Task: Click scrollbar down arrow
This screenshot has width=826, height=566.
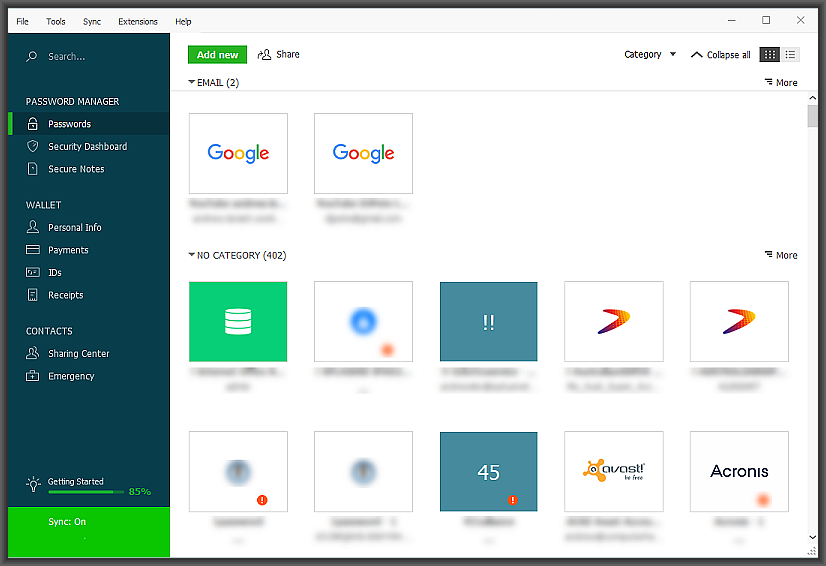Action: click(812, 537)
